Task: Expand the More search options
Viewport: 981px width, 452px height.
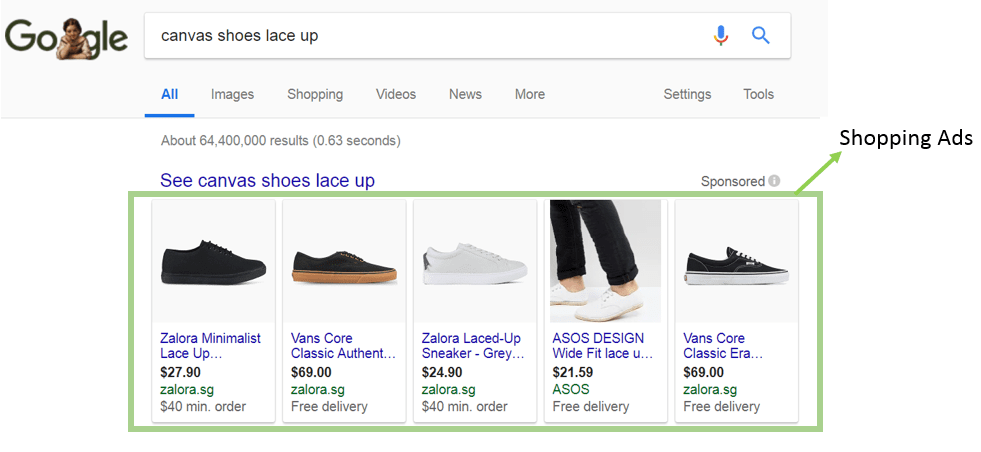Action: [x=530, y=94]
